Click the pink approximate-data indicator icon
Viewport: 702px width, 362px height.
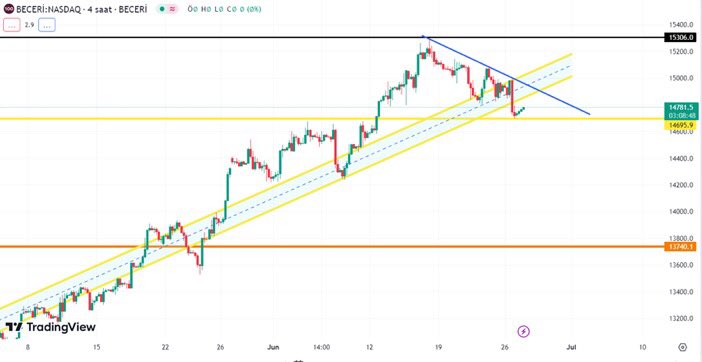point(172,9)
